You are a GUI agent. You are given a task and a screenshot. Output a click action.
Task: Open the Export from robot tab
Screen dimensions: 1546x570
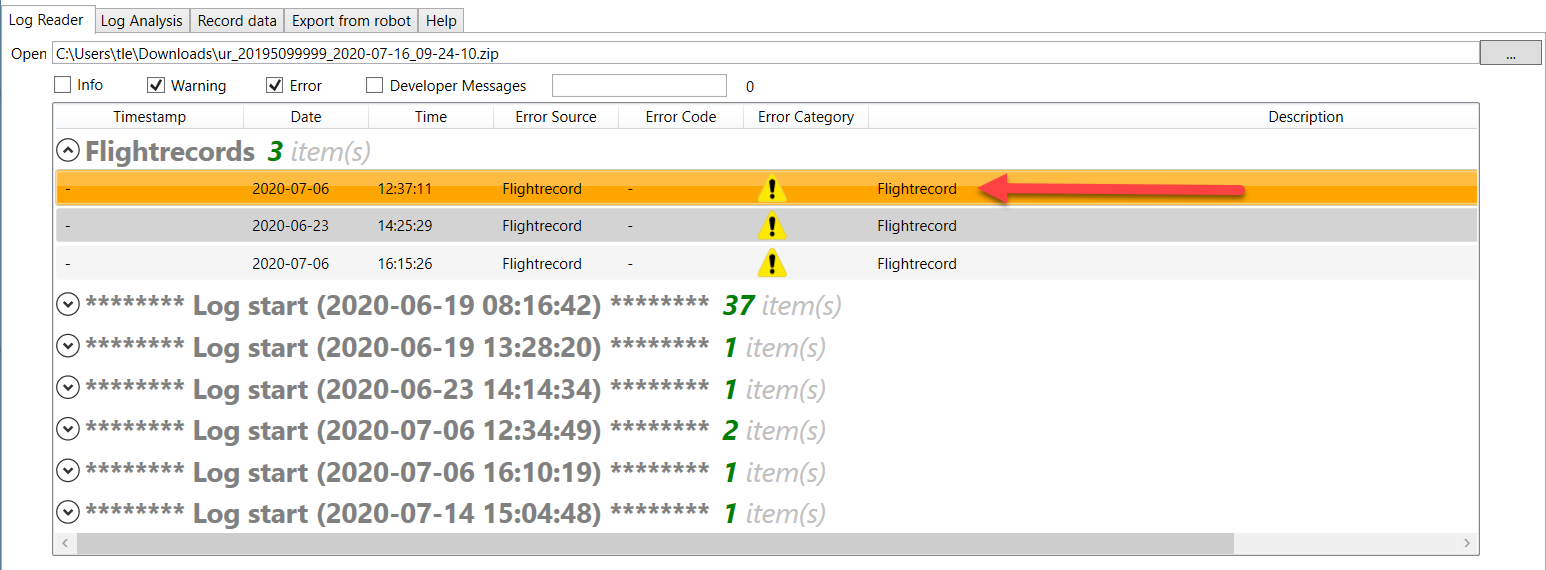[x=351, y=21]
